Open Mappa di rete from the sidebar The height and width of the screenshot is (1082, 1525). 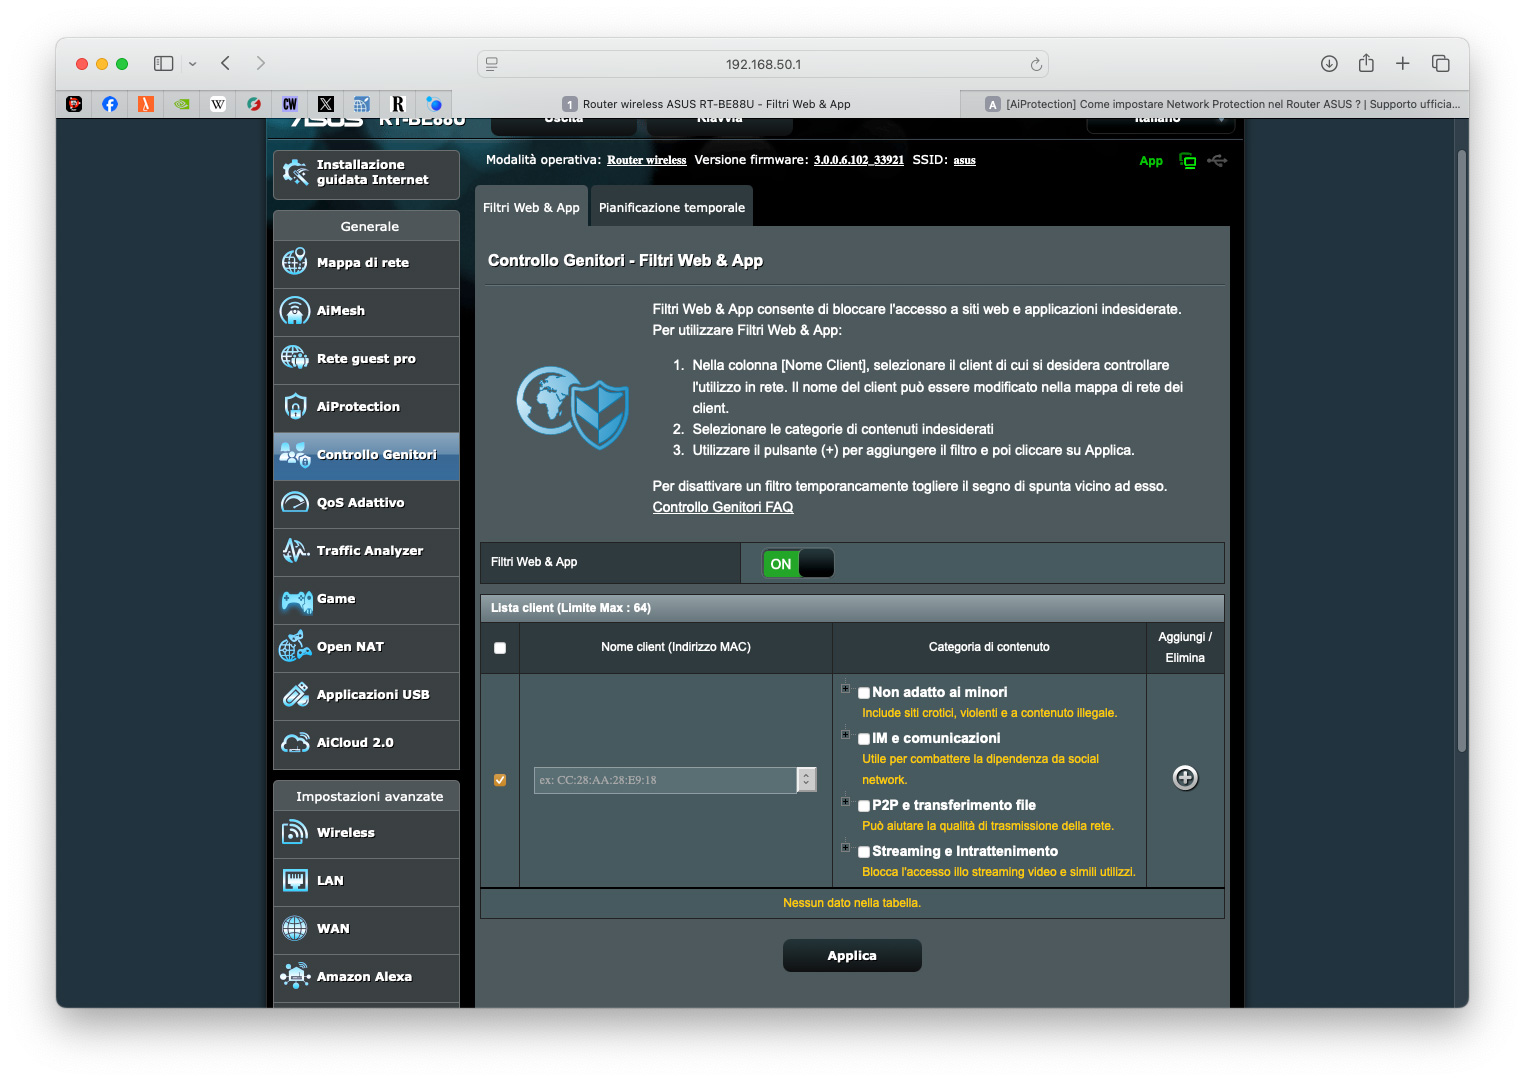coord(366,263)
